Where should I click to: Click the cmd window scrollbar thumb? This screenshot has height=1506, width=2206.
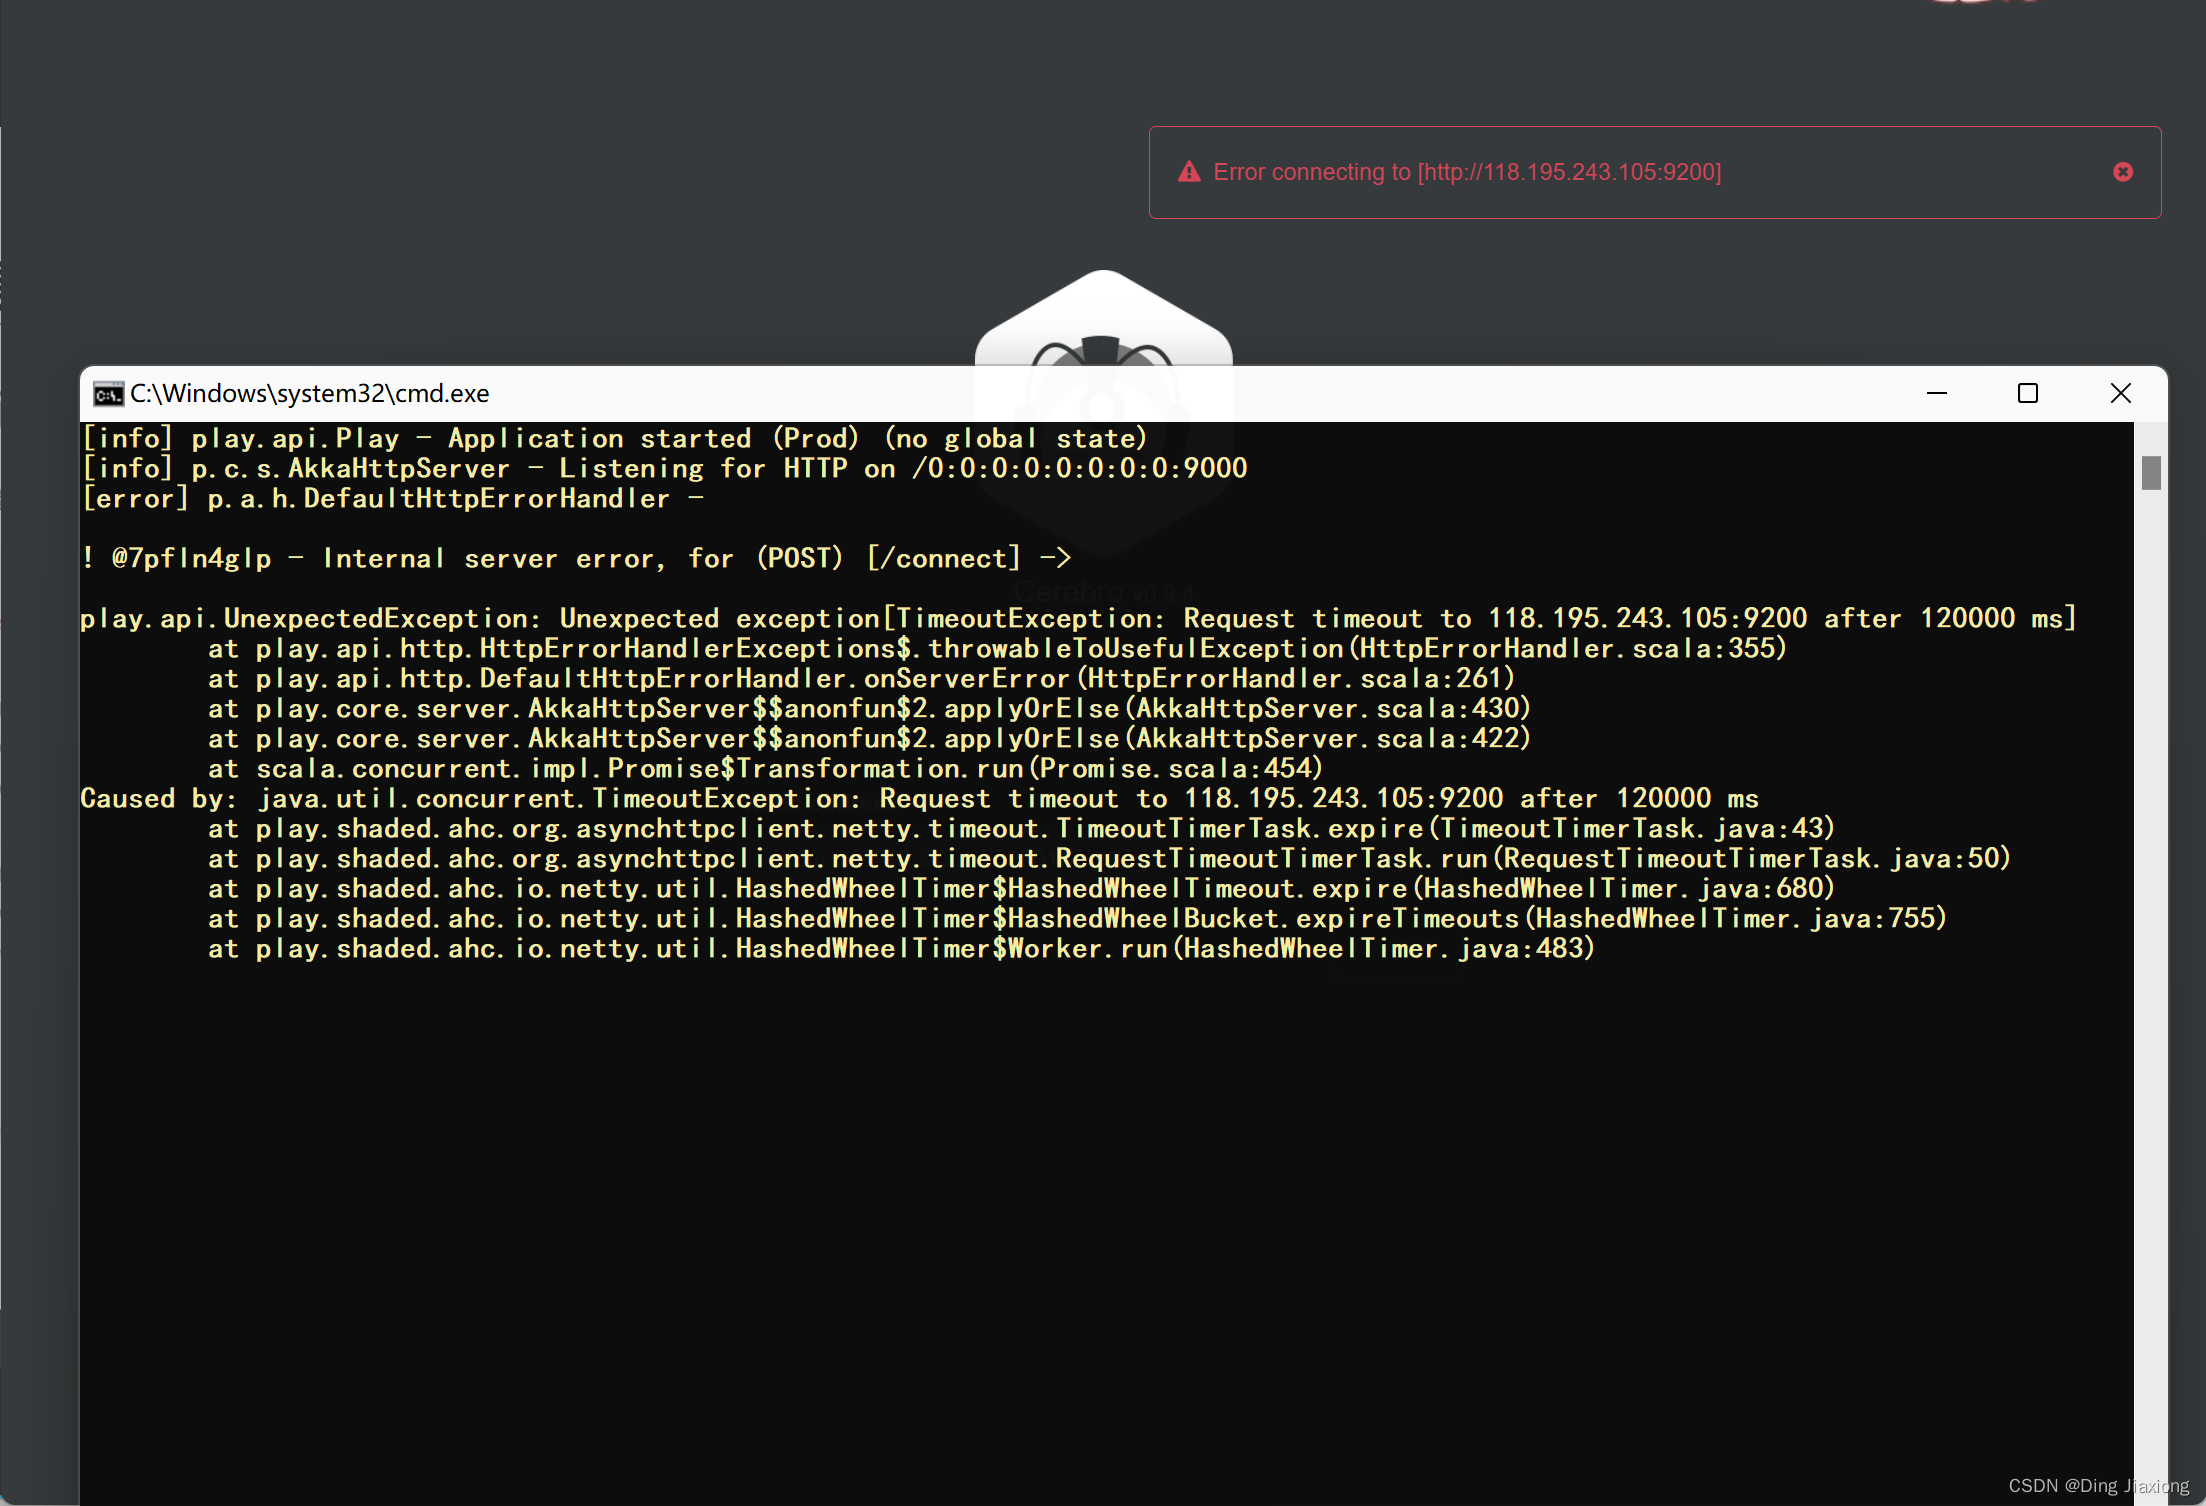[x=2151, y=473]
